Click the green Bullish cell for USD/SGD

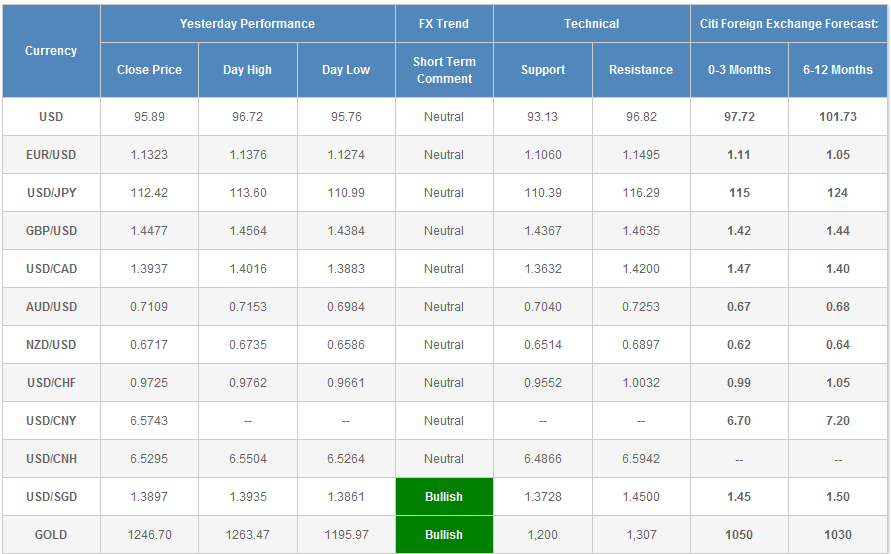click(444, 497)
